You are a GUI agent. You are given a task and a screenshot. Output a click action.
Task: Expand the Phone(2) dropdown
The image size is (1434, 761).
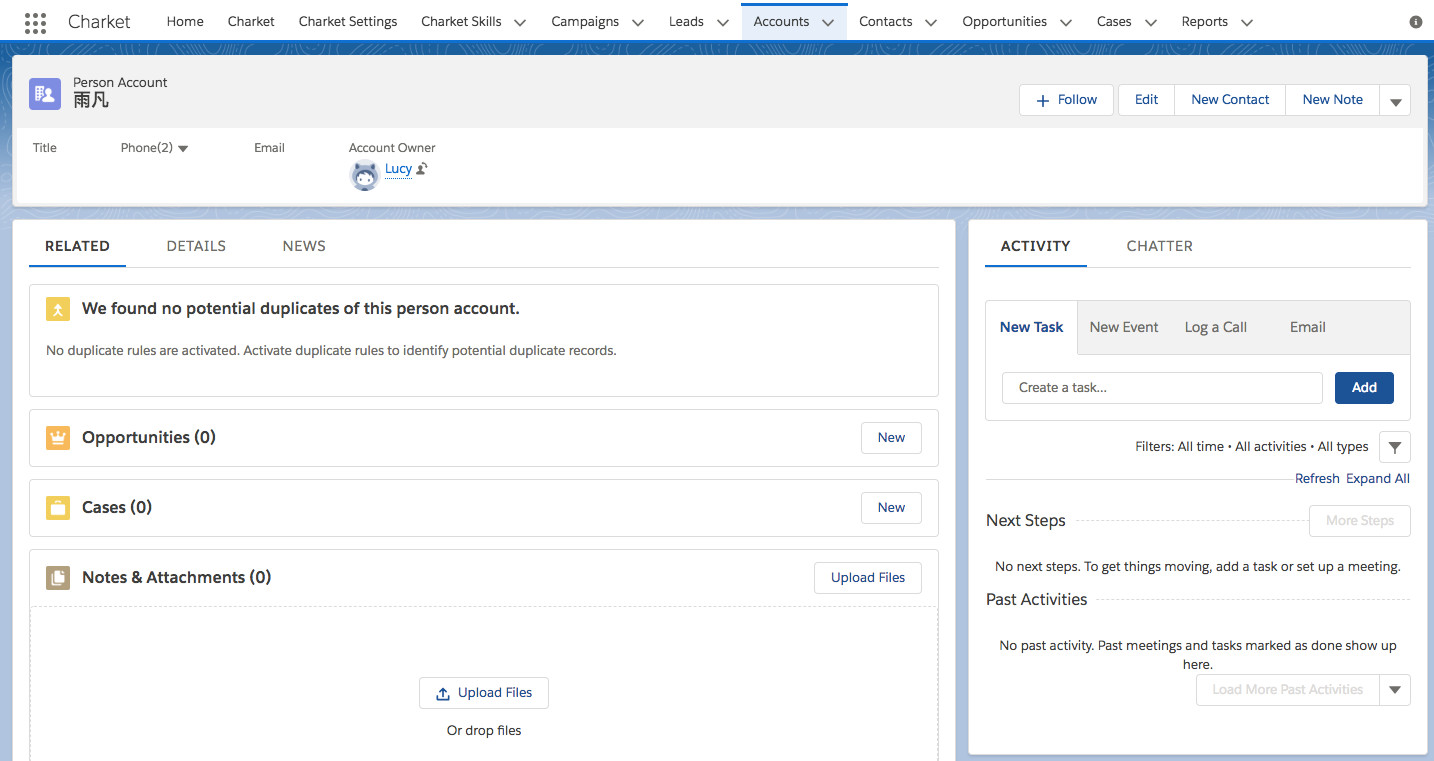pos(183,149)
